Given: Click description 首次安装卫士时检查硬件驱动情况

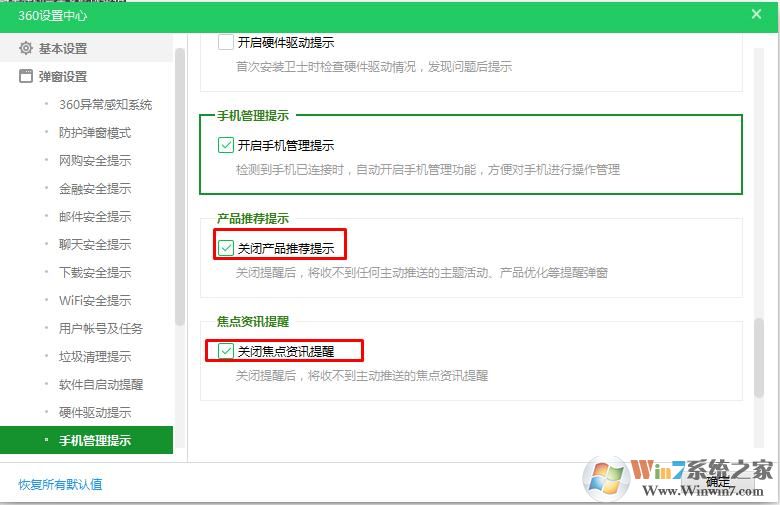Looking at the screenshot, I should point(374,67).
